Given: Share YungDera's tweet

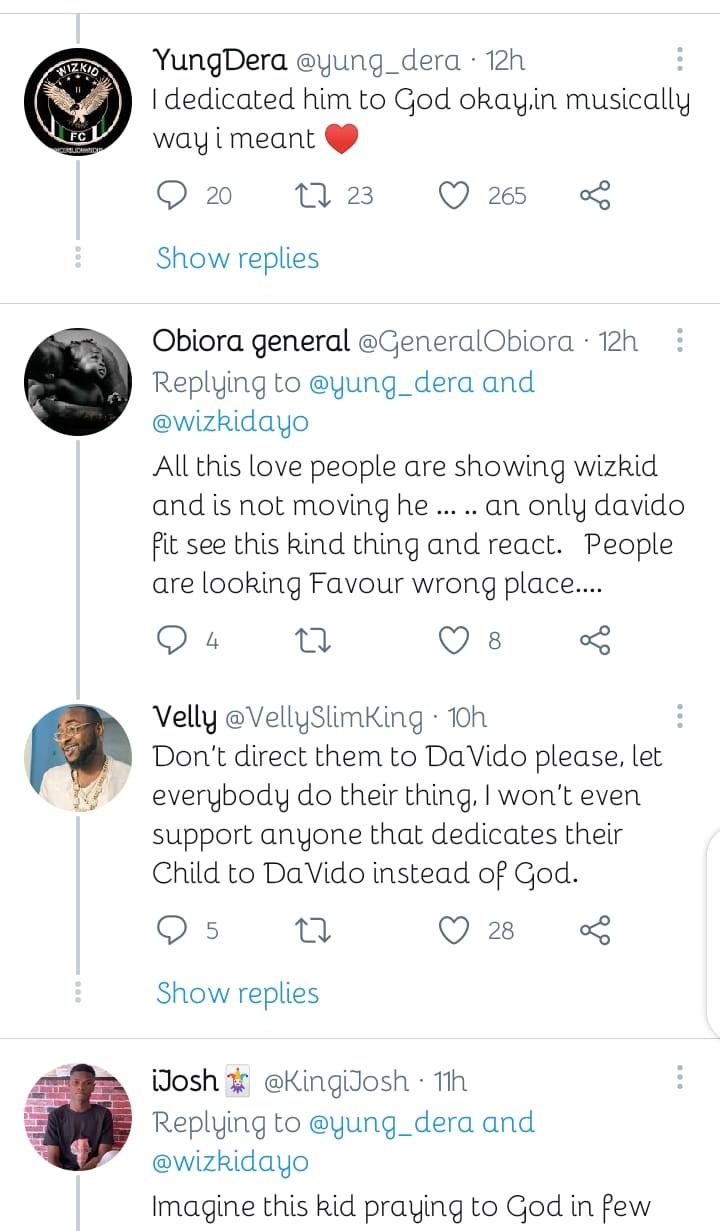Looking at the screenshot, I should pos(595,195).
